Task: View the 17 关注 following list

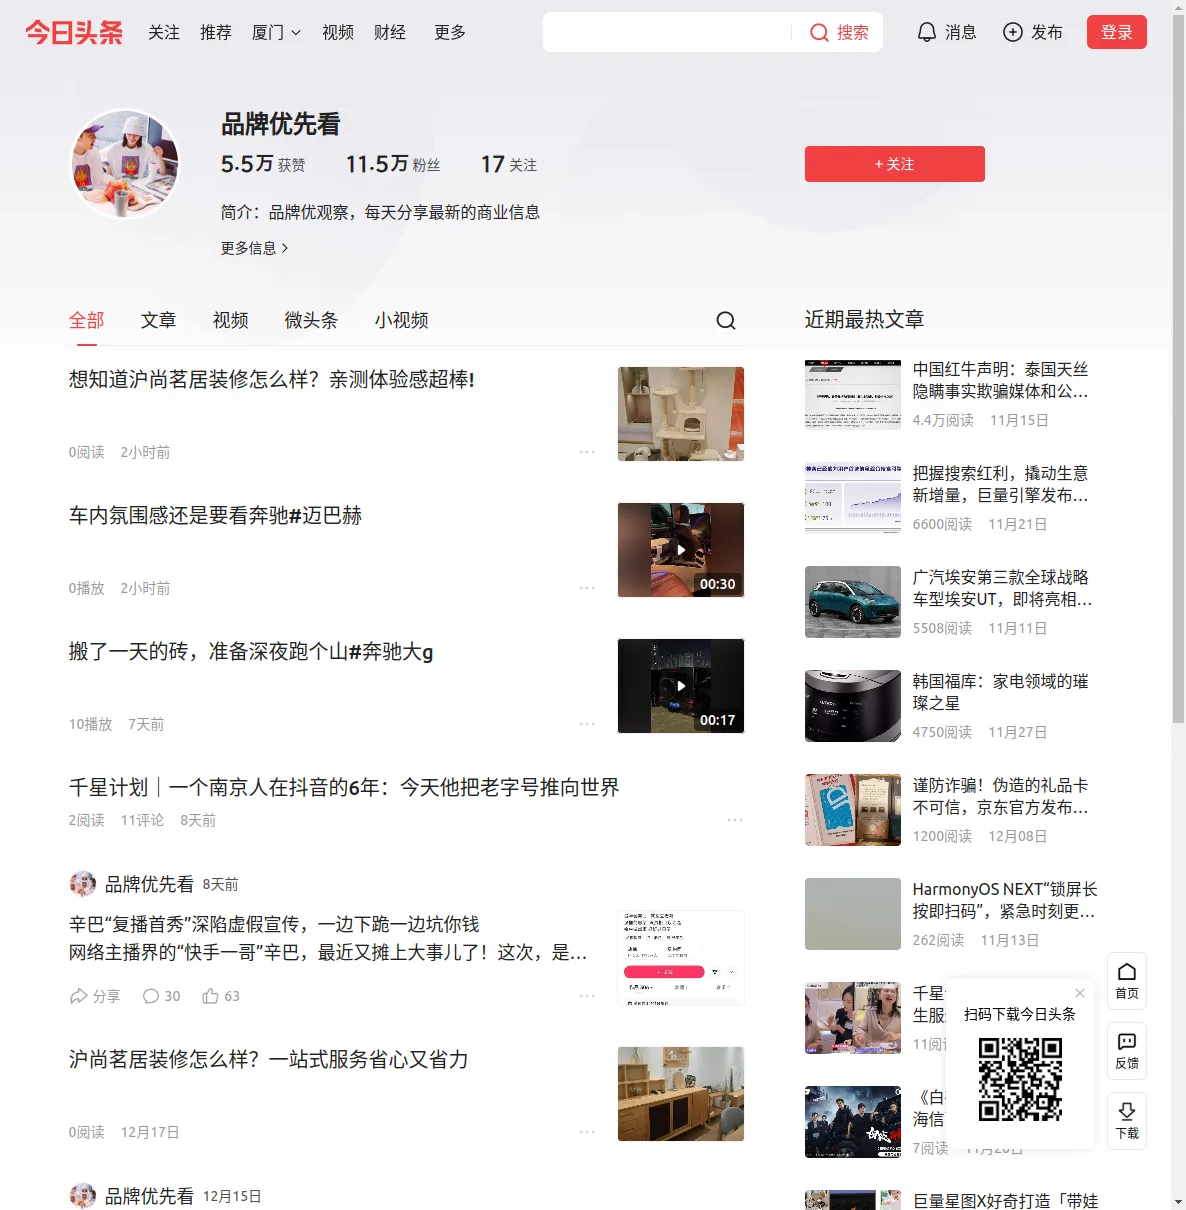Action: tap(509, 164)
